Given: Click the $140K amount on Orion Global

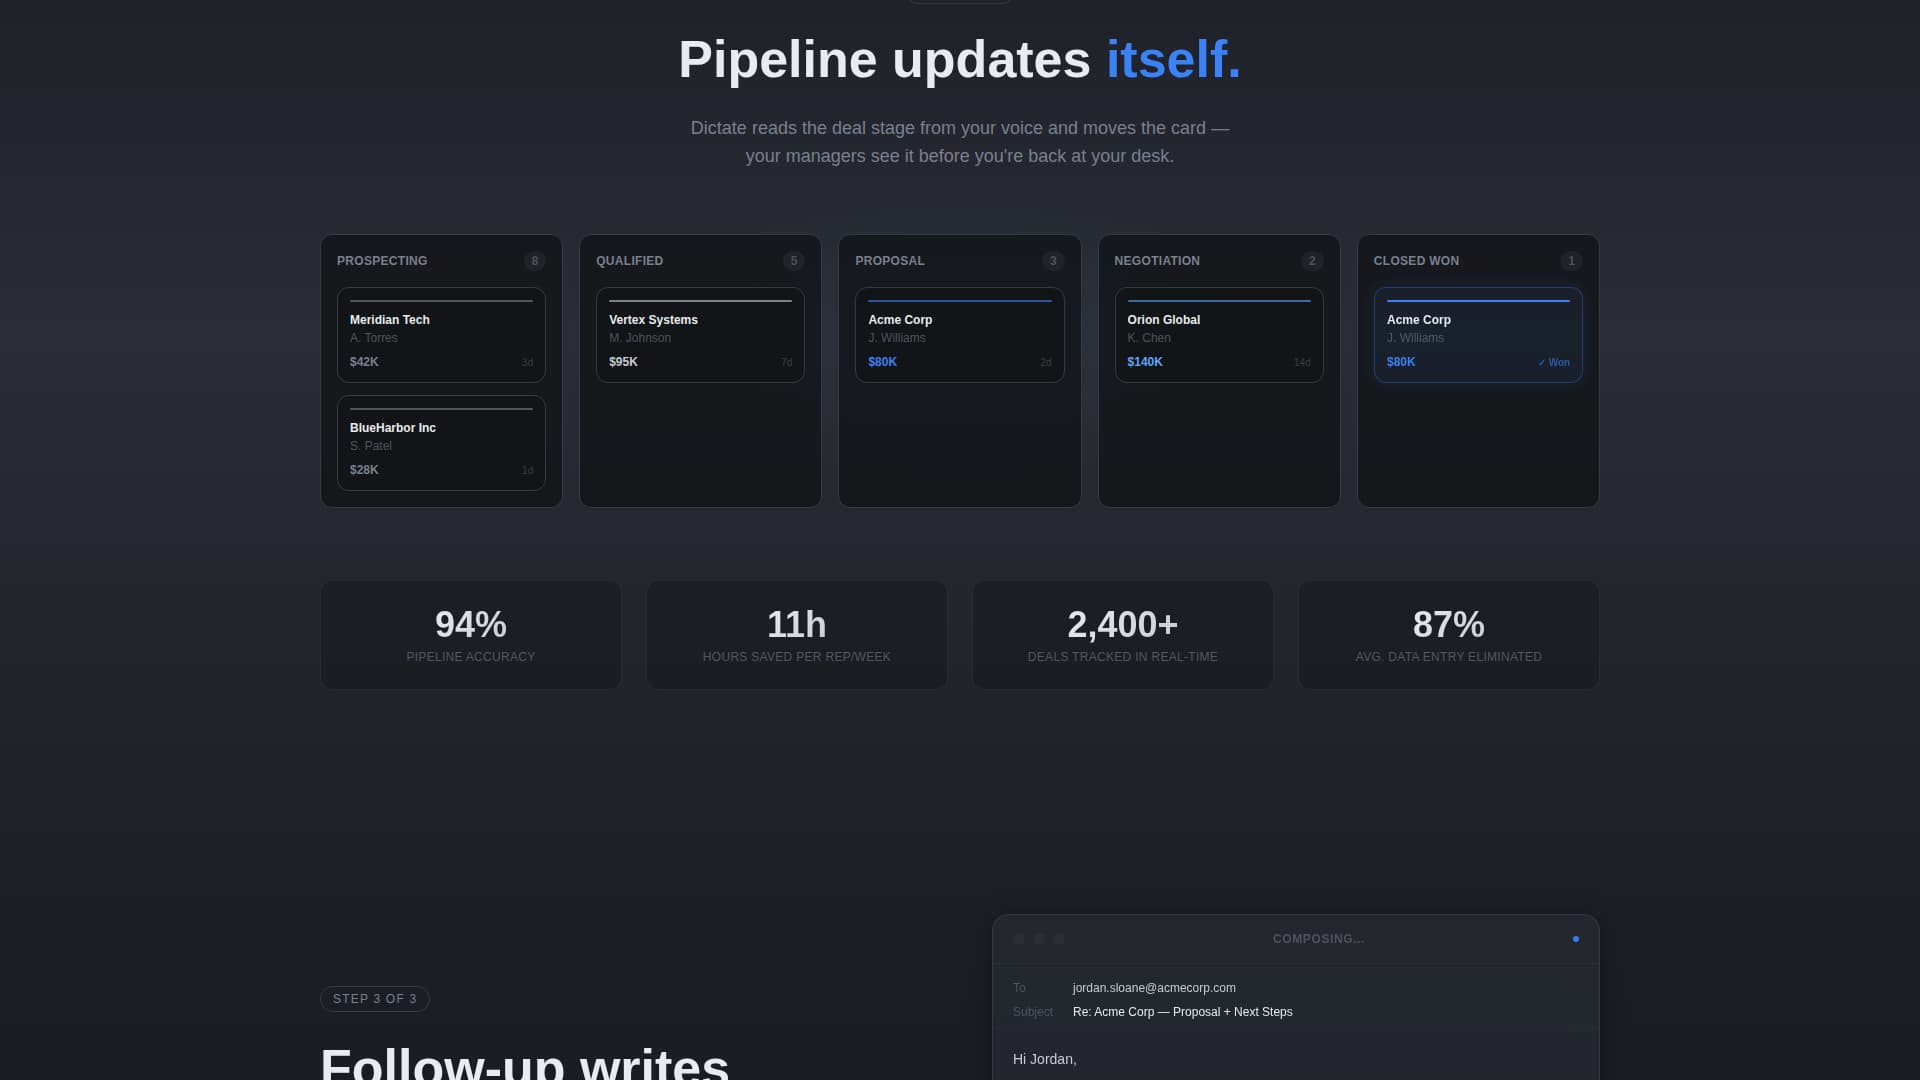Looking at the screenshot, I should [x=1145, y=362].
